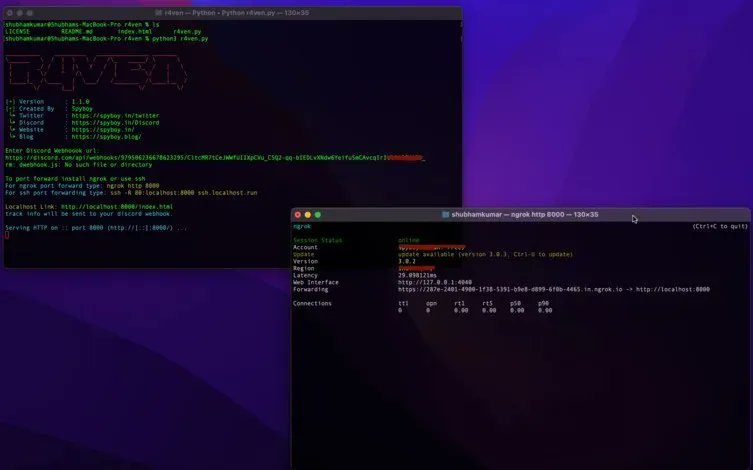Click the version number 1.1.0
Screen dimensions: 753x470
pos(80,102)
